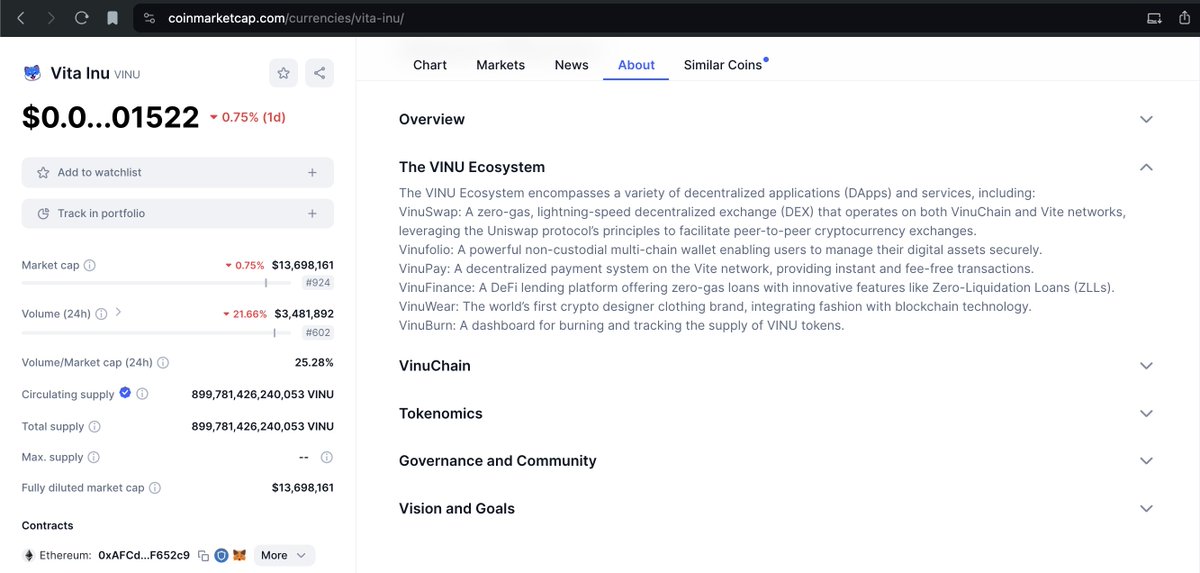The height and width of the screenshot is (573, 1200).
Task: Click the share icon next to the star
Action: point(319,73)
